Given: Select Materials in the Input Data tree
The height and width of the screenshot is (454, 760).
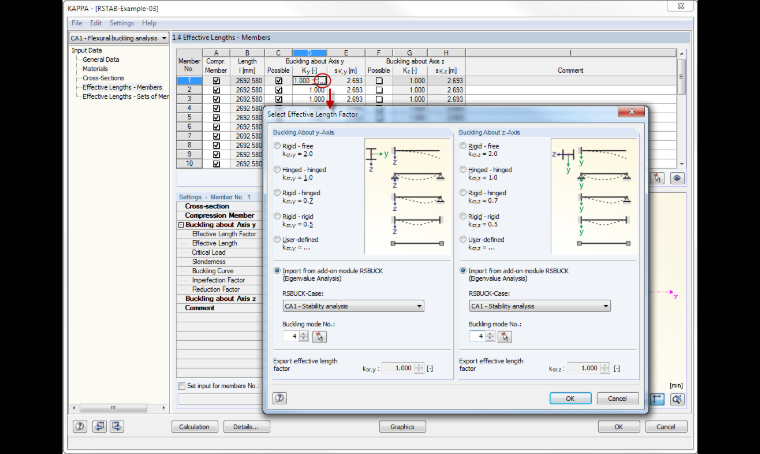Looking at the screenshot, I should 95,69.
